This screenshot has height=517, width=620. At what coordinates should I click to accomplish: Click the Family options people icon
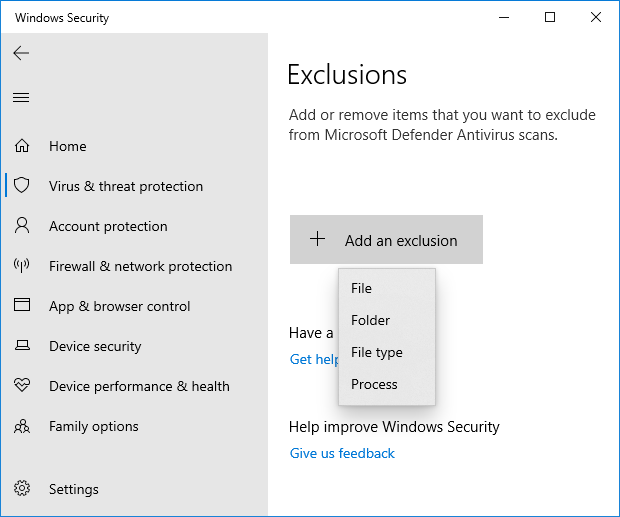tap(21, 426)
